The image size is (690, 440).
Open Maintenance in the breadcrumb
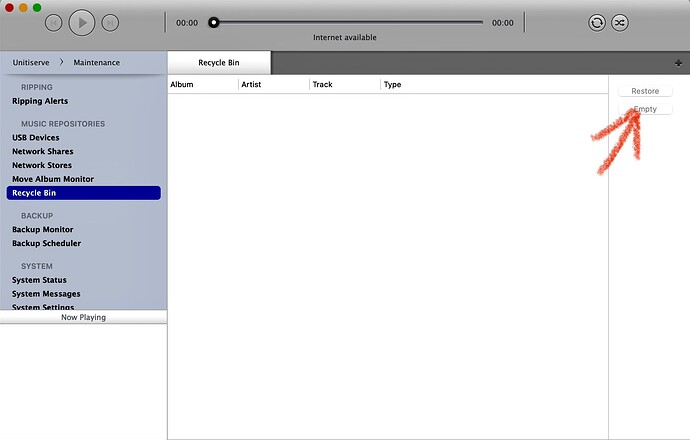96,63
